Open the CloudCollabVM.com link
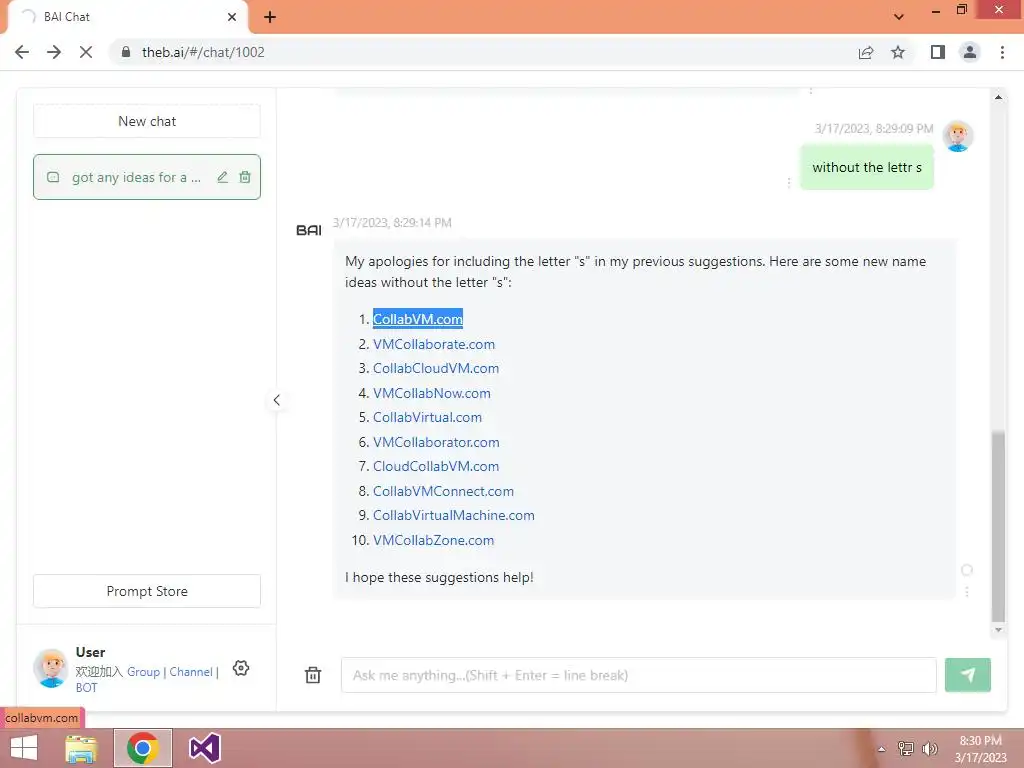 (x=436, y=466)
